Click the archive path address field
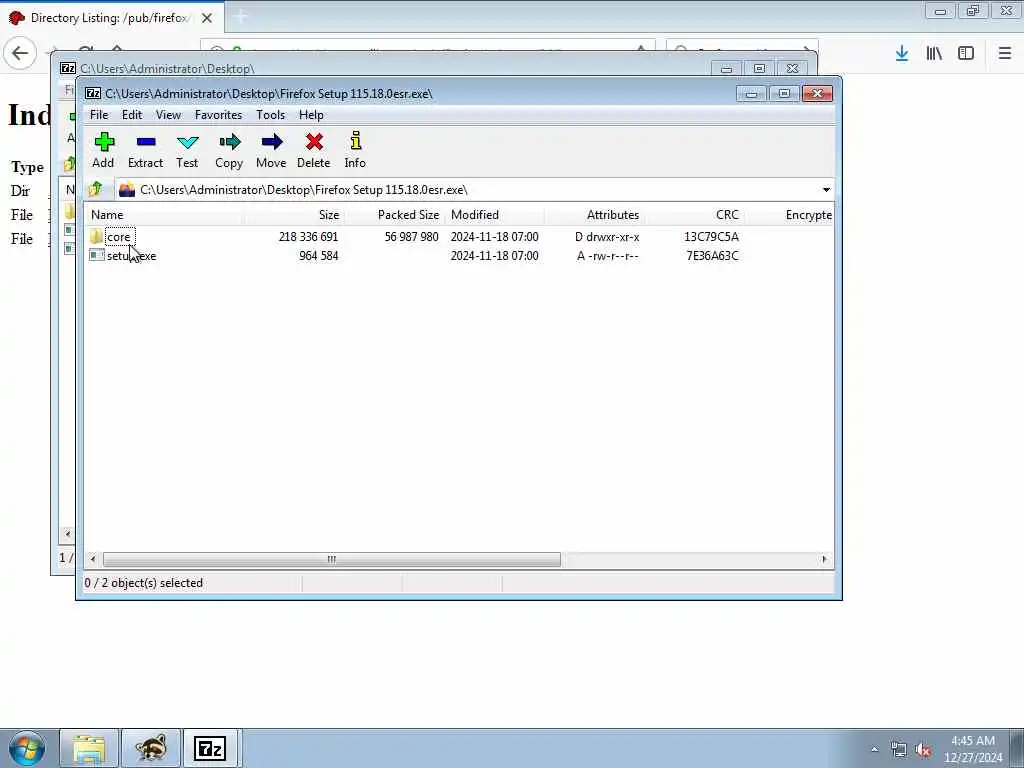 pyautogui.click(x=467, y=190)
